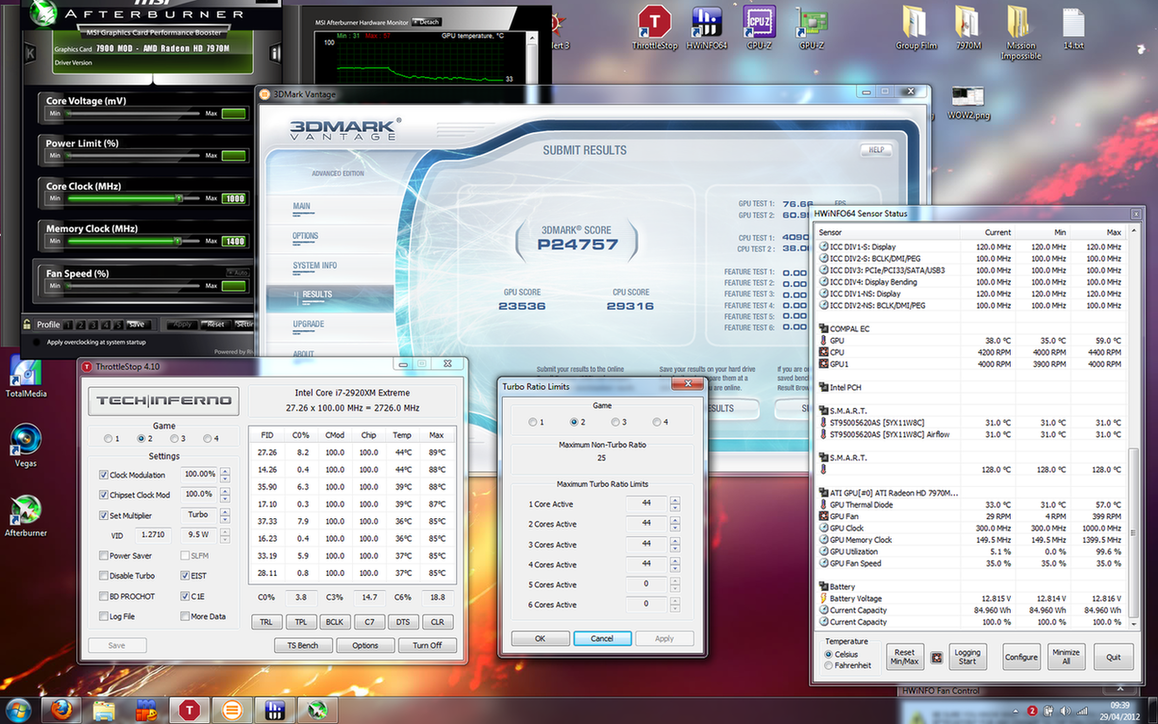Open the ThrottleStop desktop shortcut
The image size is (1158, 724).
coord(654,28)
